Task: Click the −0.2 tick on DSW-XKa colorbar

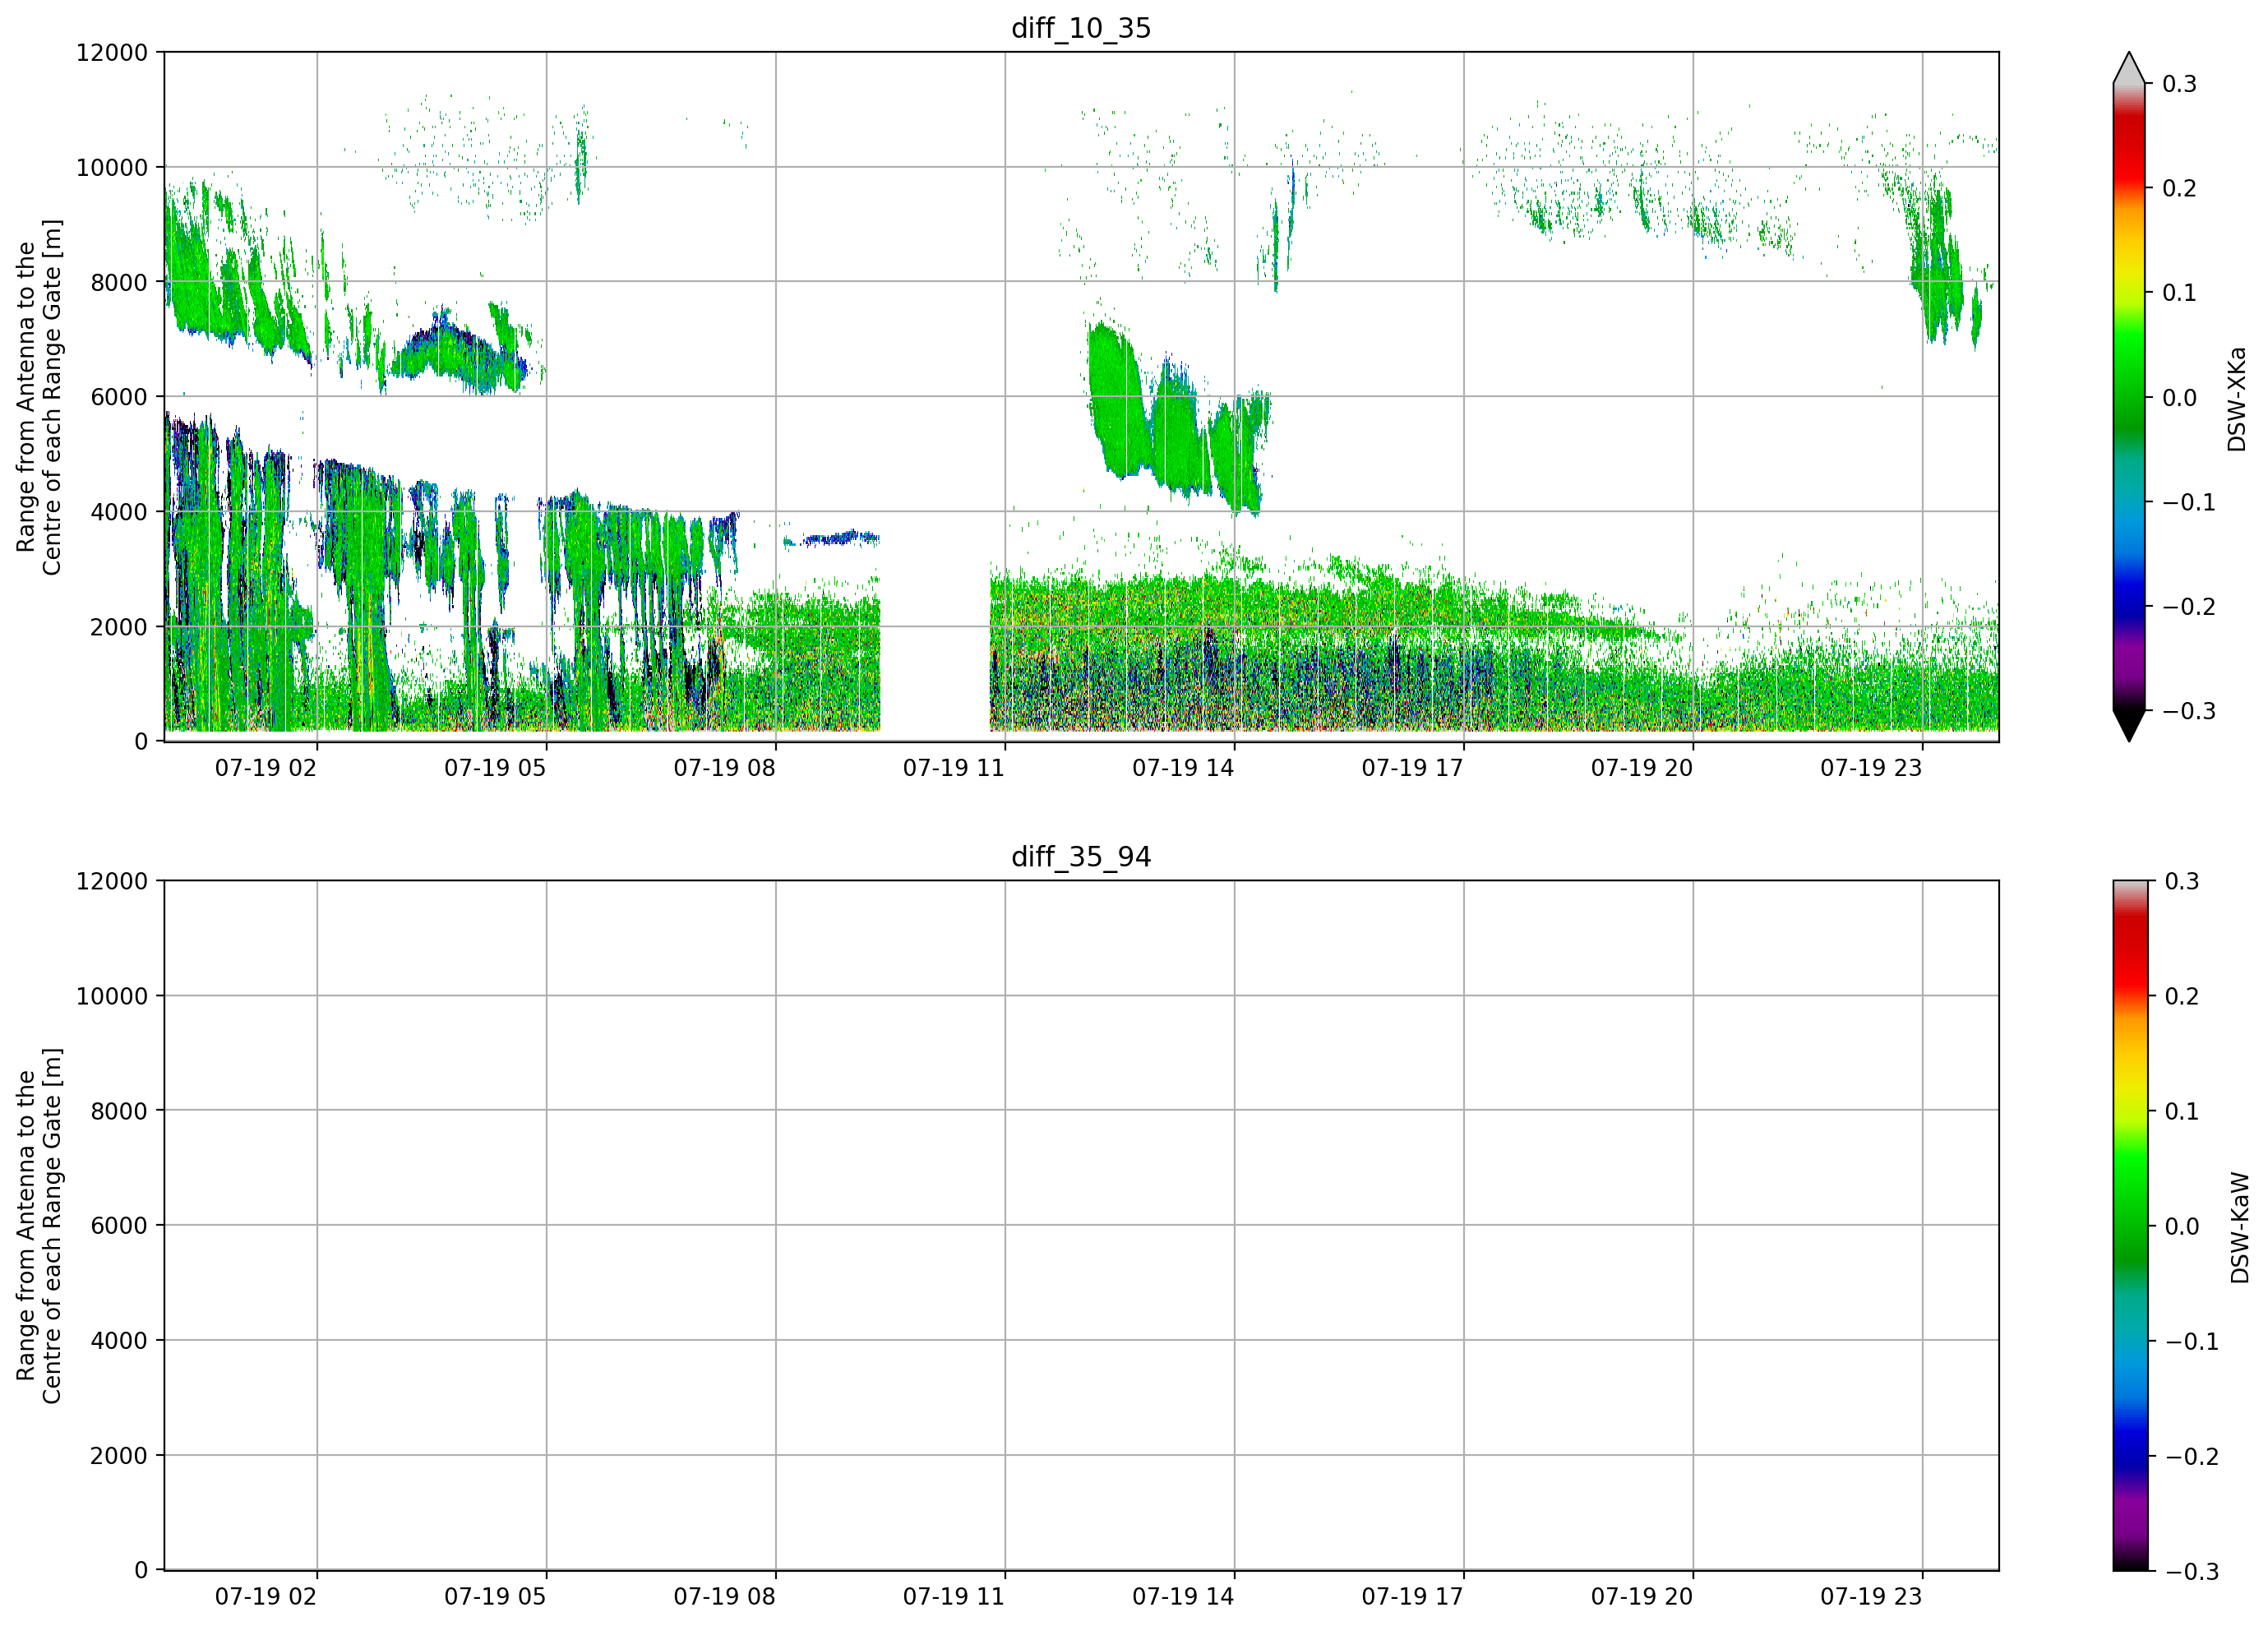Action: pos(2189,607)
